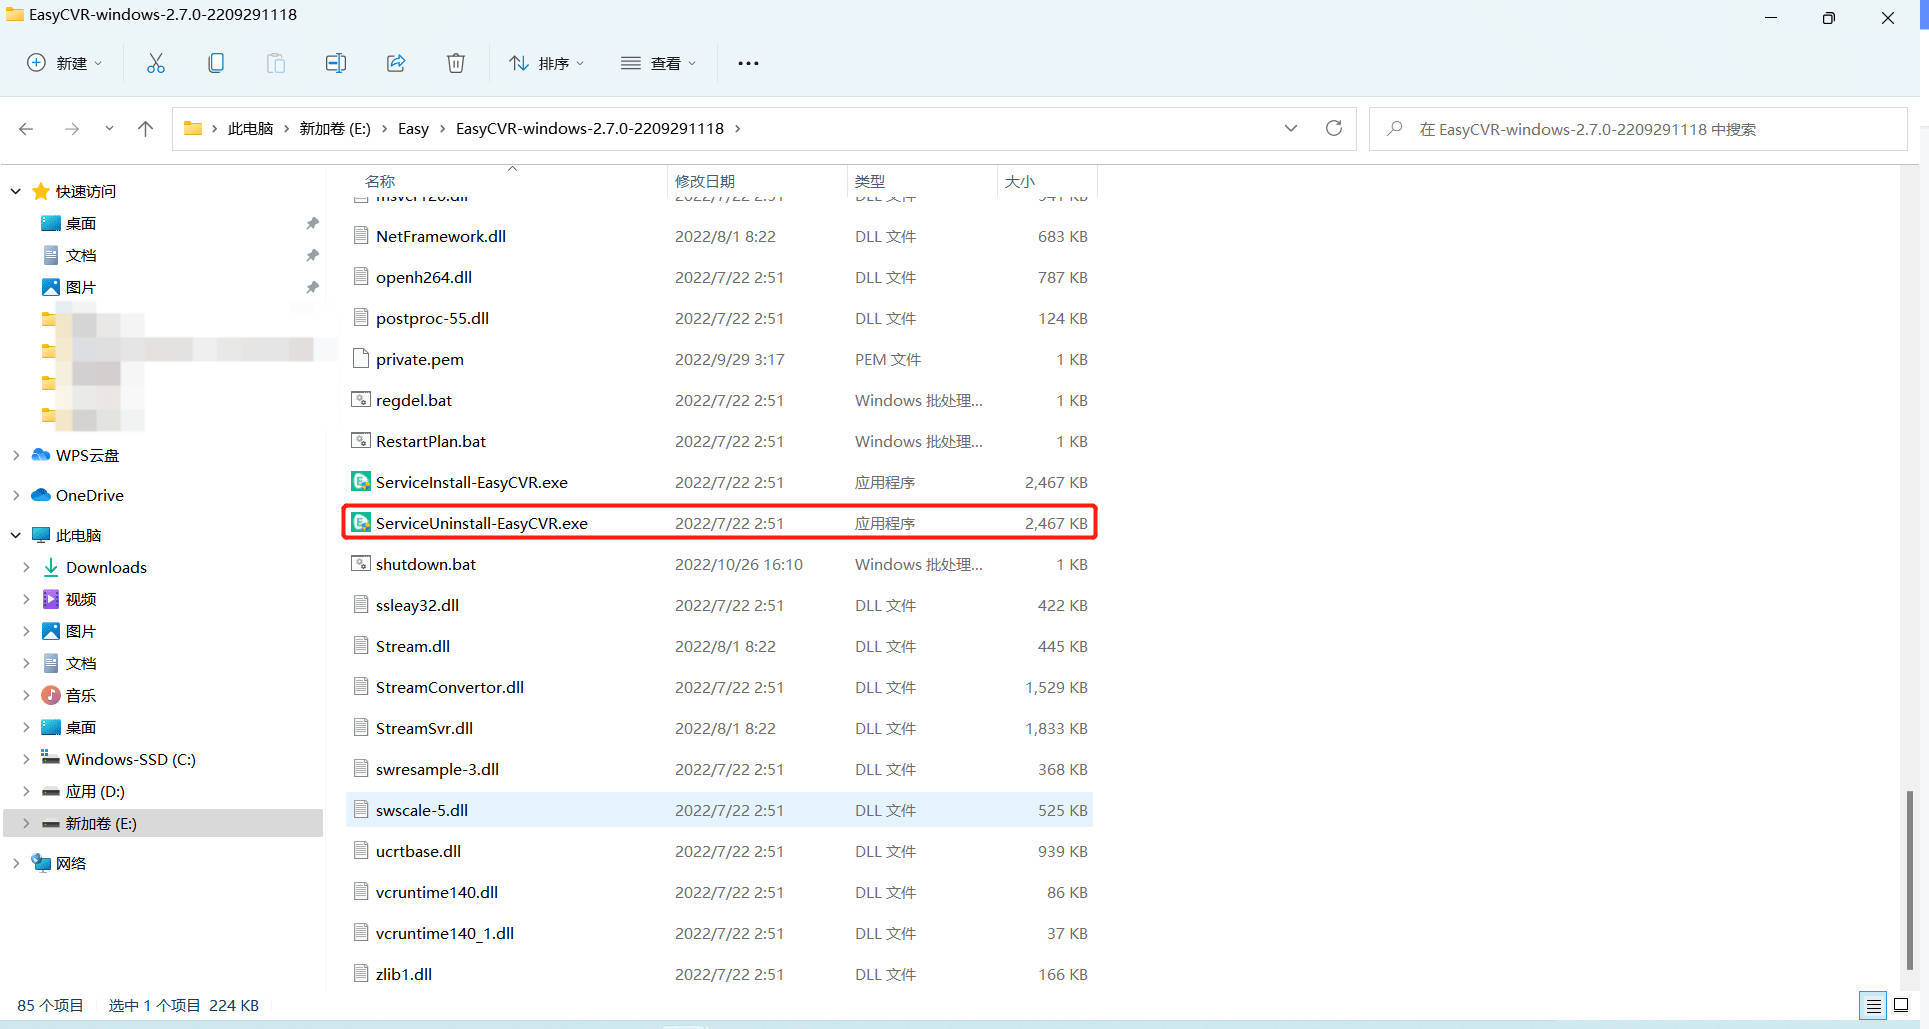The height and width of the screenshot is (1029, 1929).
Task: Sort by 修改日期 column header
Action: coord(705,181)
